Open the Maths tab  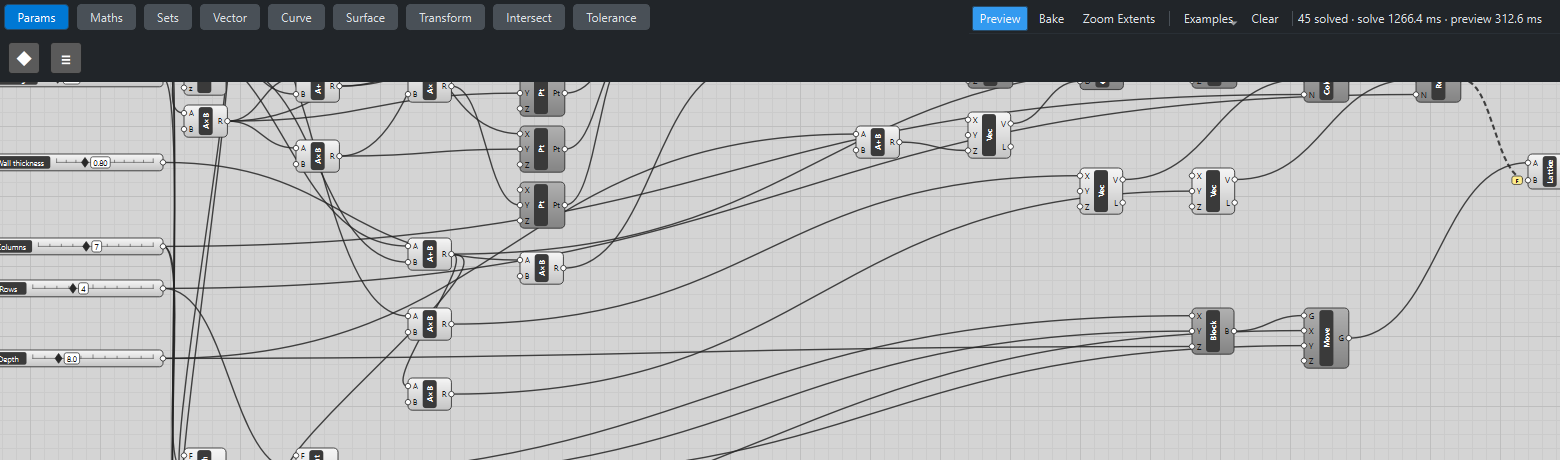point(107,18)
